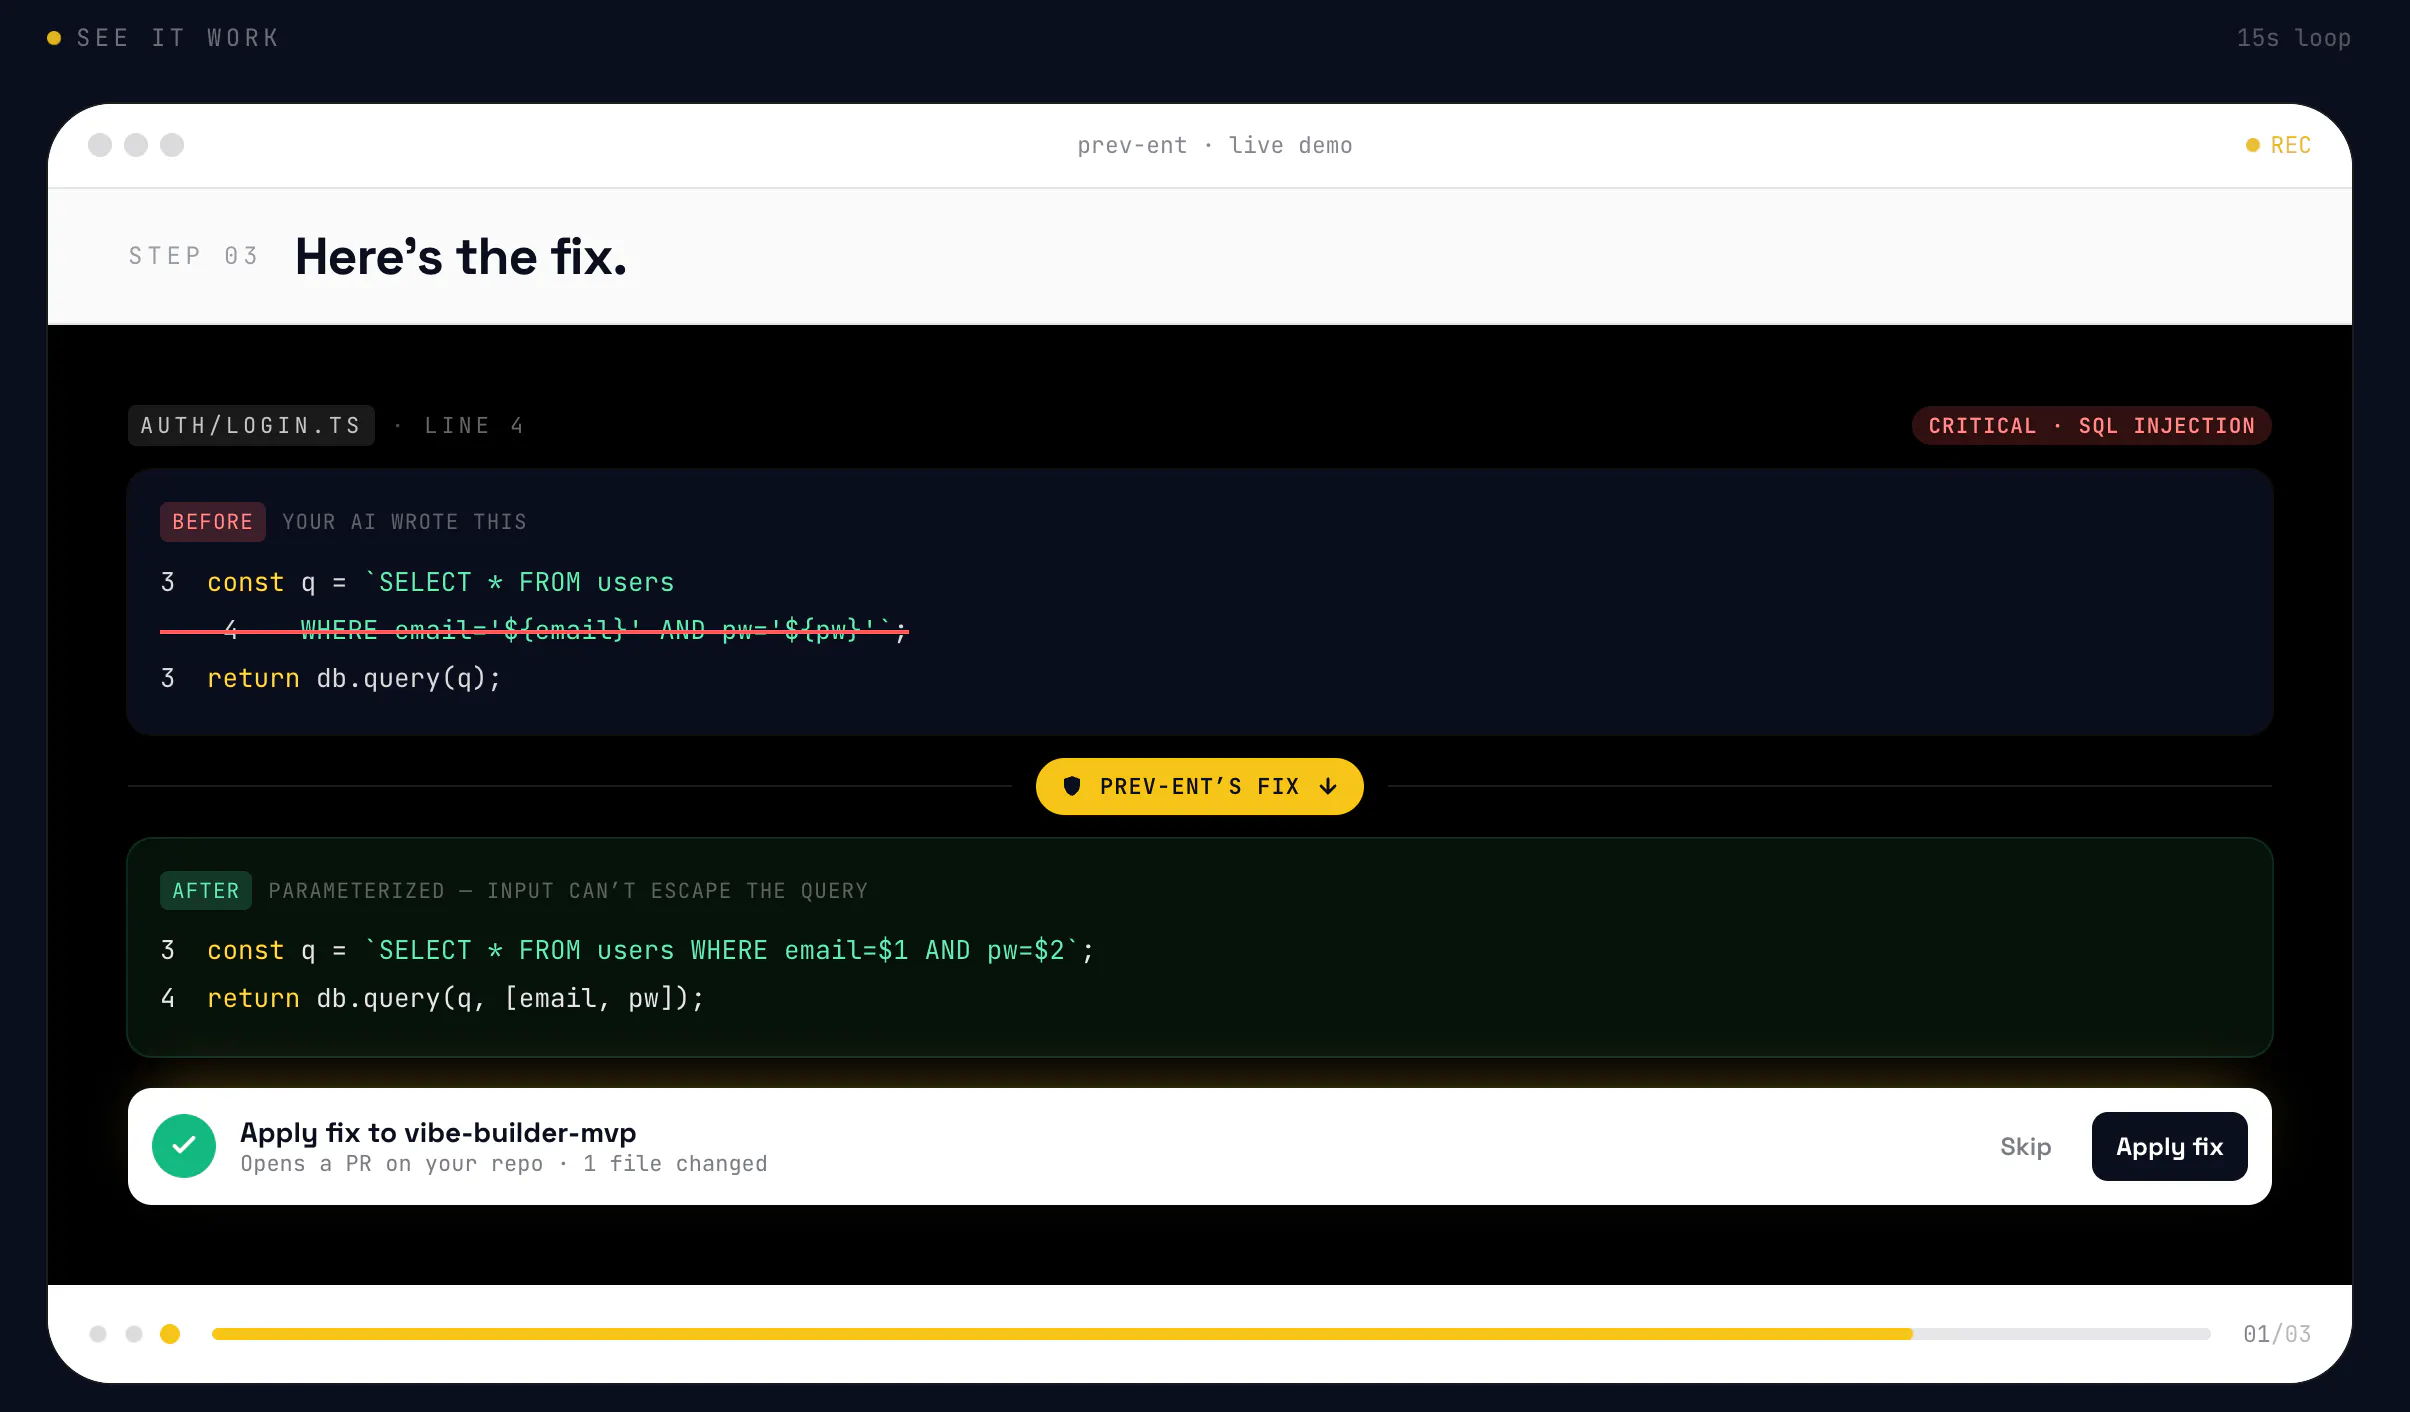
Task: Click the 'YOUR AI WROTE THIS' caption
Action: 404,522
